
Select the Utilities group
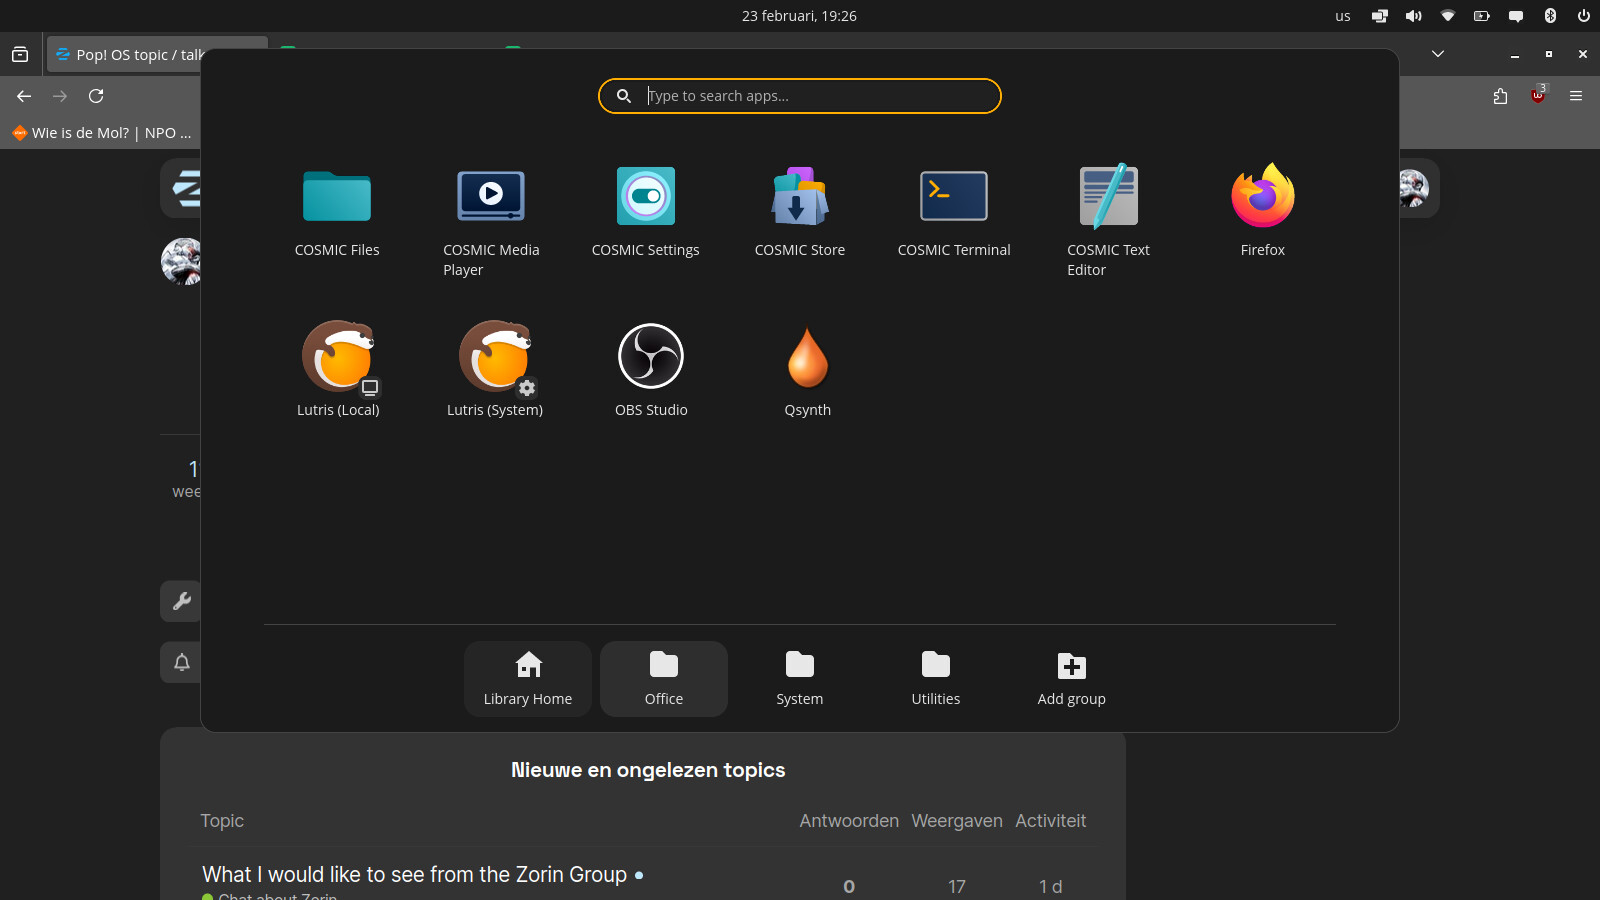[936, 679]
